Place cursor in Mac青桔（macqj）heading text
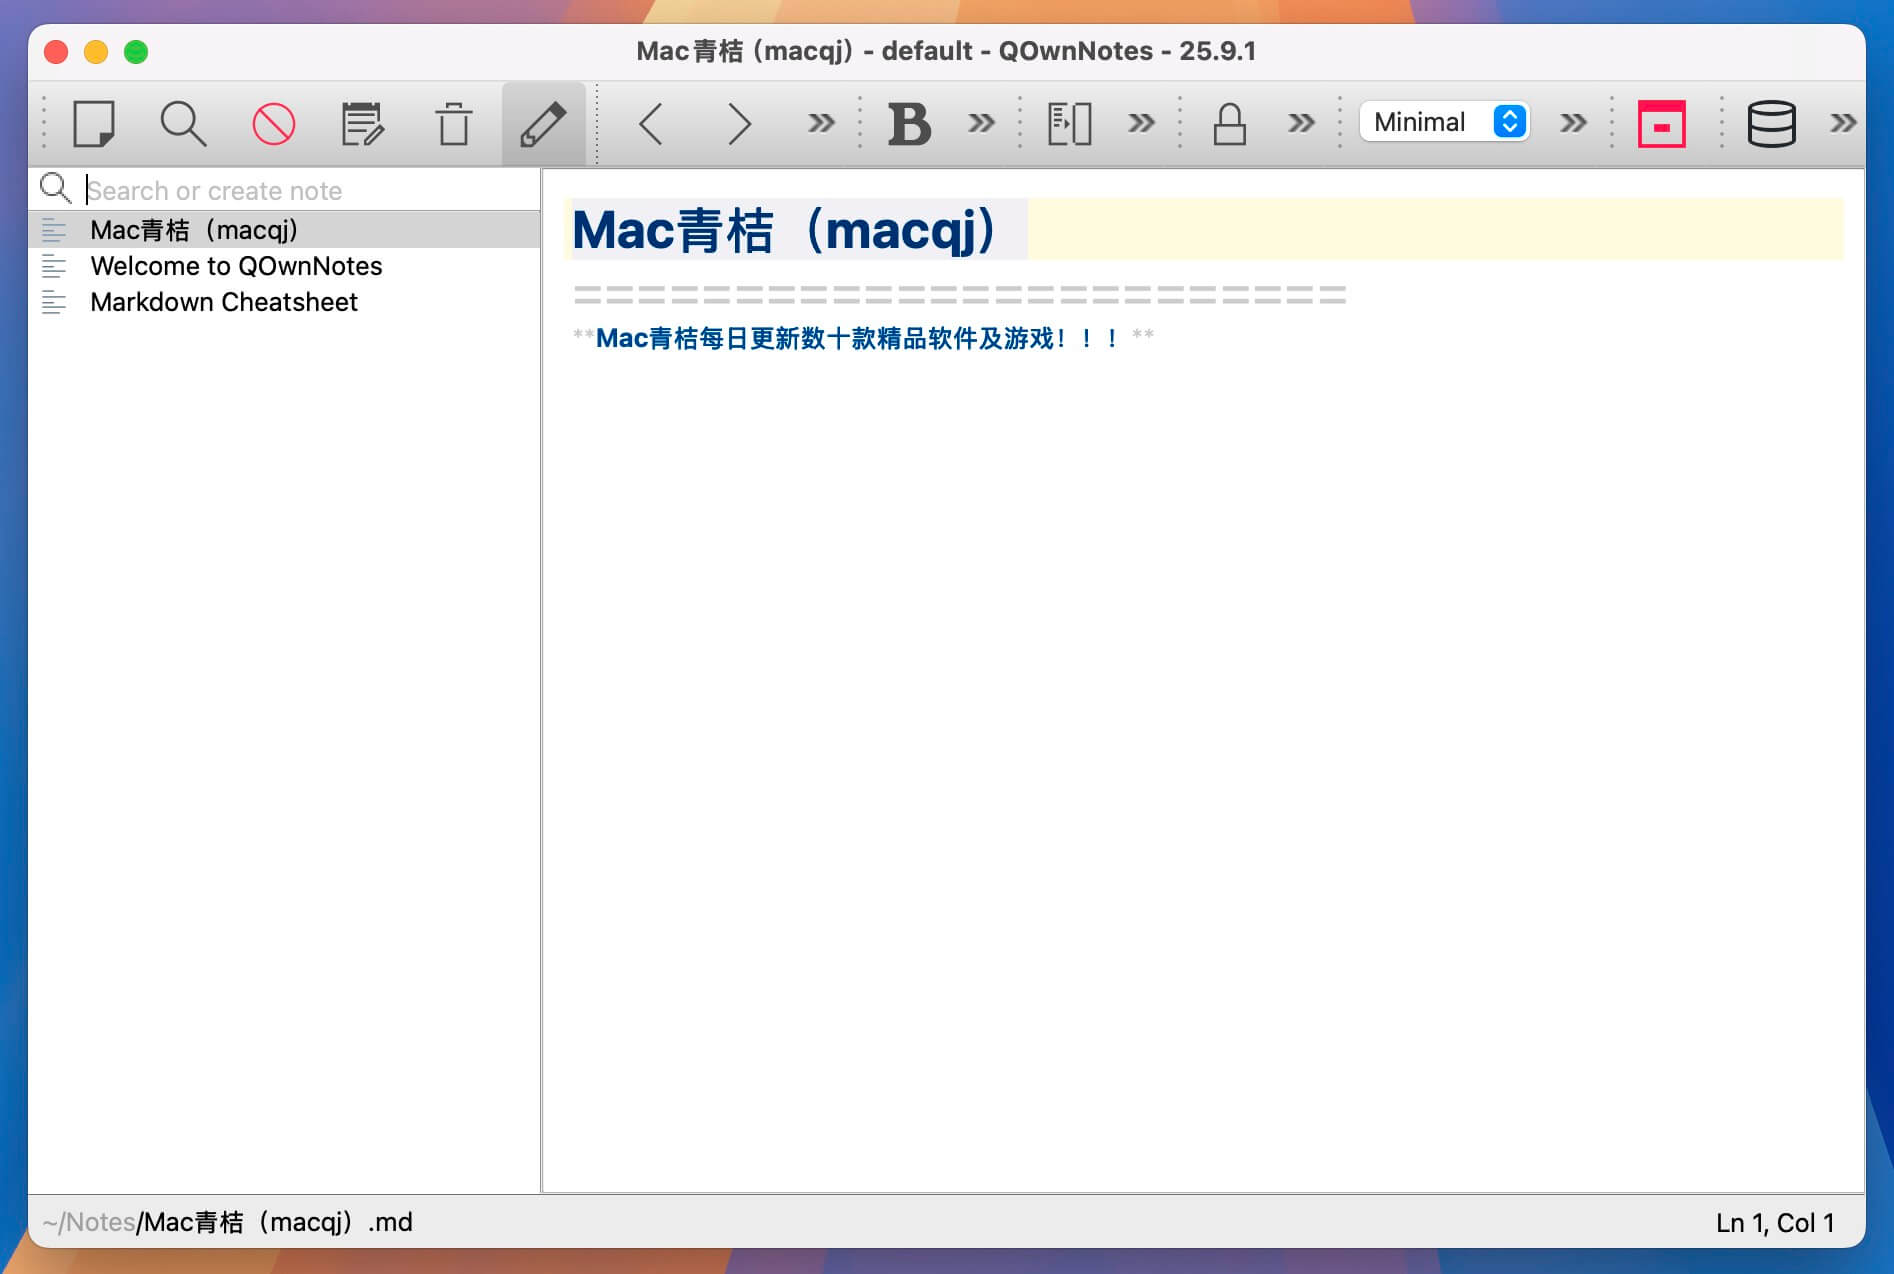The height and width of the screenshot is (1274, 1894). pos(785,230)
